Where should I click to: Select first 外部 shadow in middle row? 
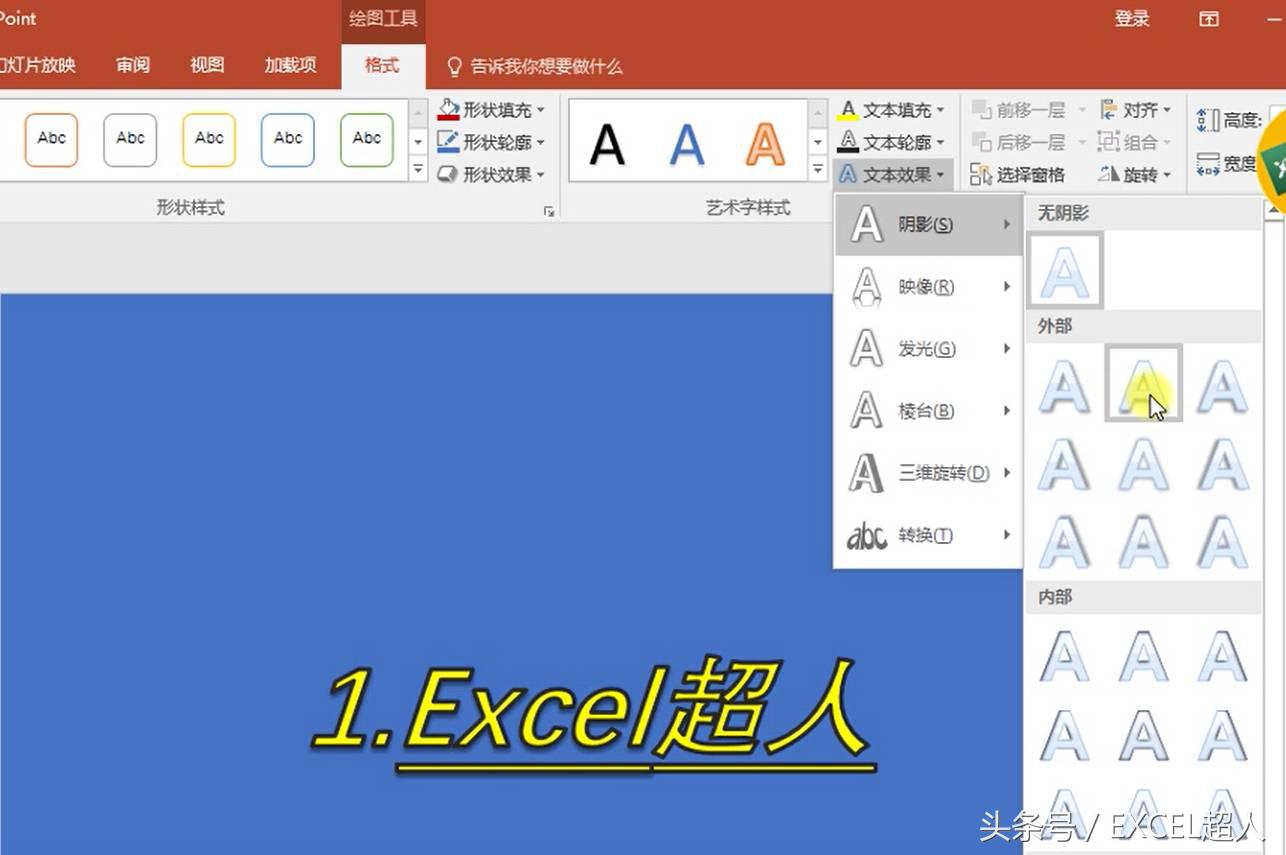[x=1065, y=463]
